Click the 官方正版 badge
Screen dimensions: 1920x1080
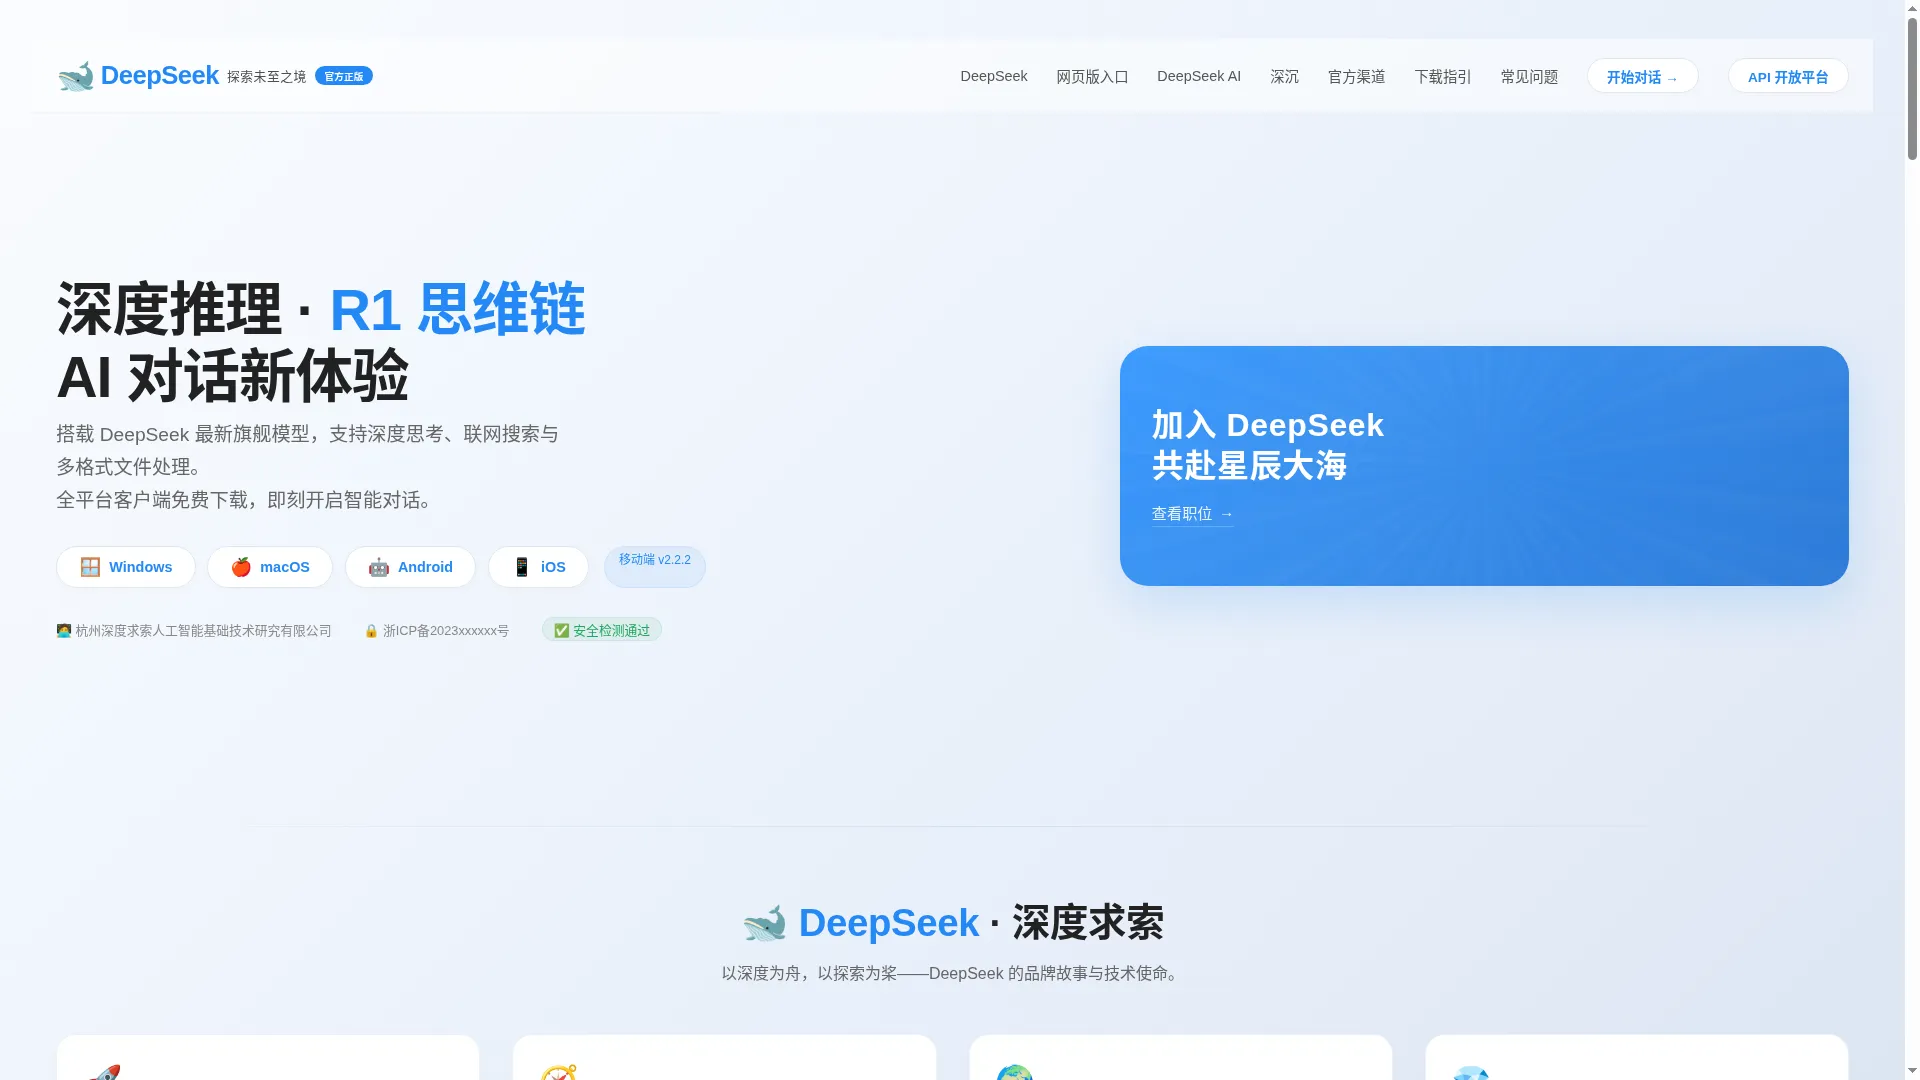point(344,76)
